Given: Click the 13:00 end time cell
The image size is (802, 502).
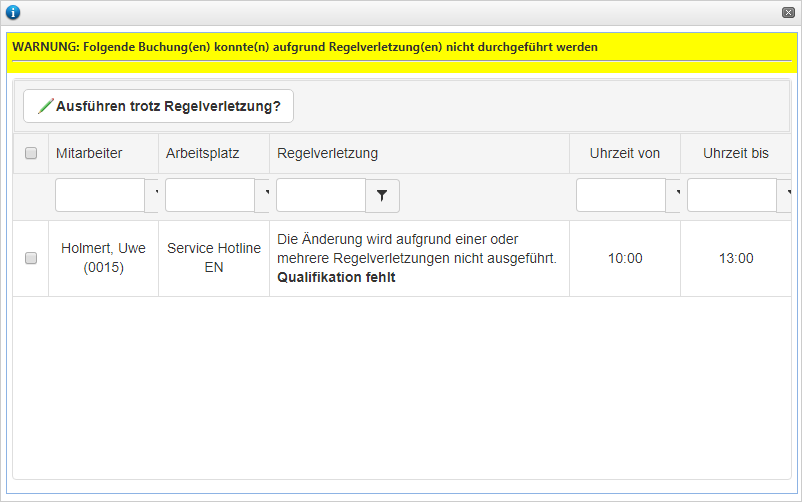Looking at the screenshot, I should [736, 258].
